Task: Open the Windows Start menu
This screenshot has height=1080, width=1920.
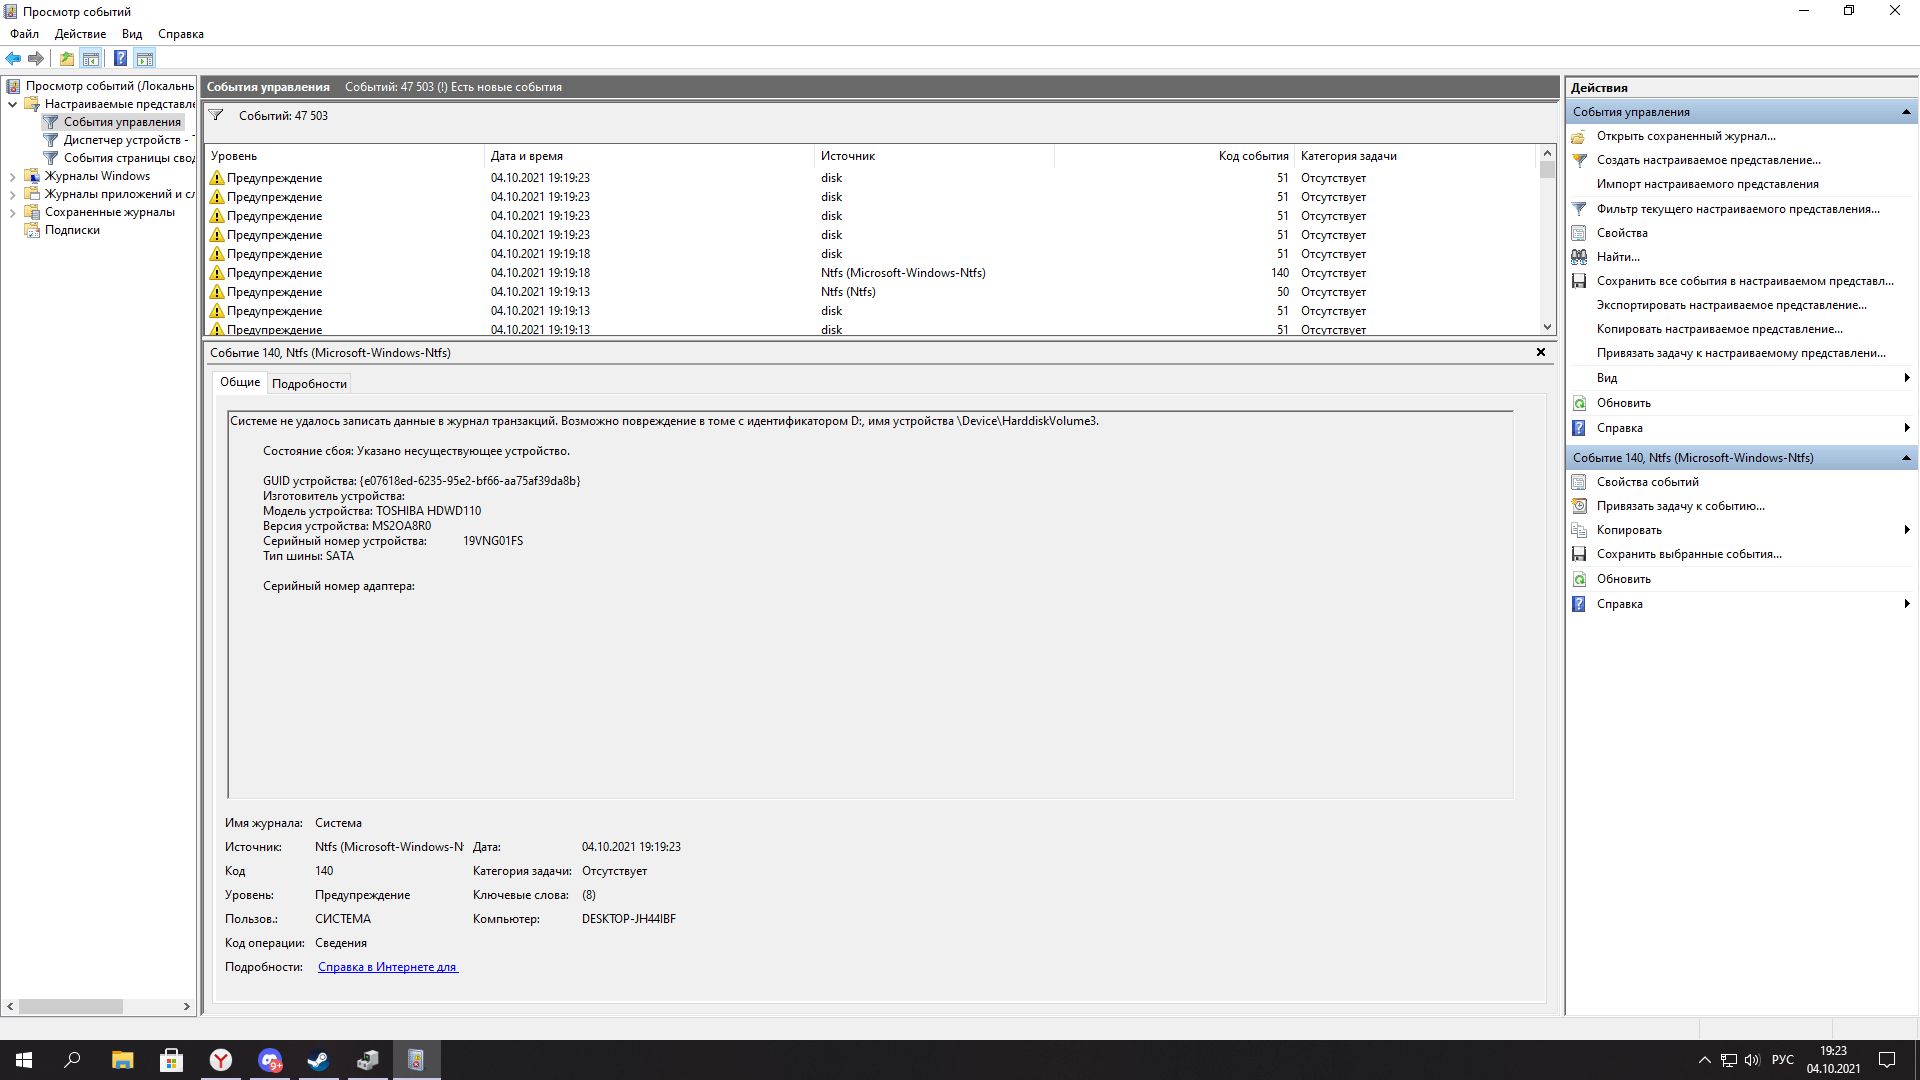Action: [24, 1060]
